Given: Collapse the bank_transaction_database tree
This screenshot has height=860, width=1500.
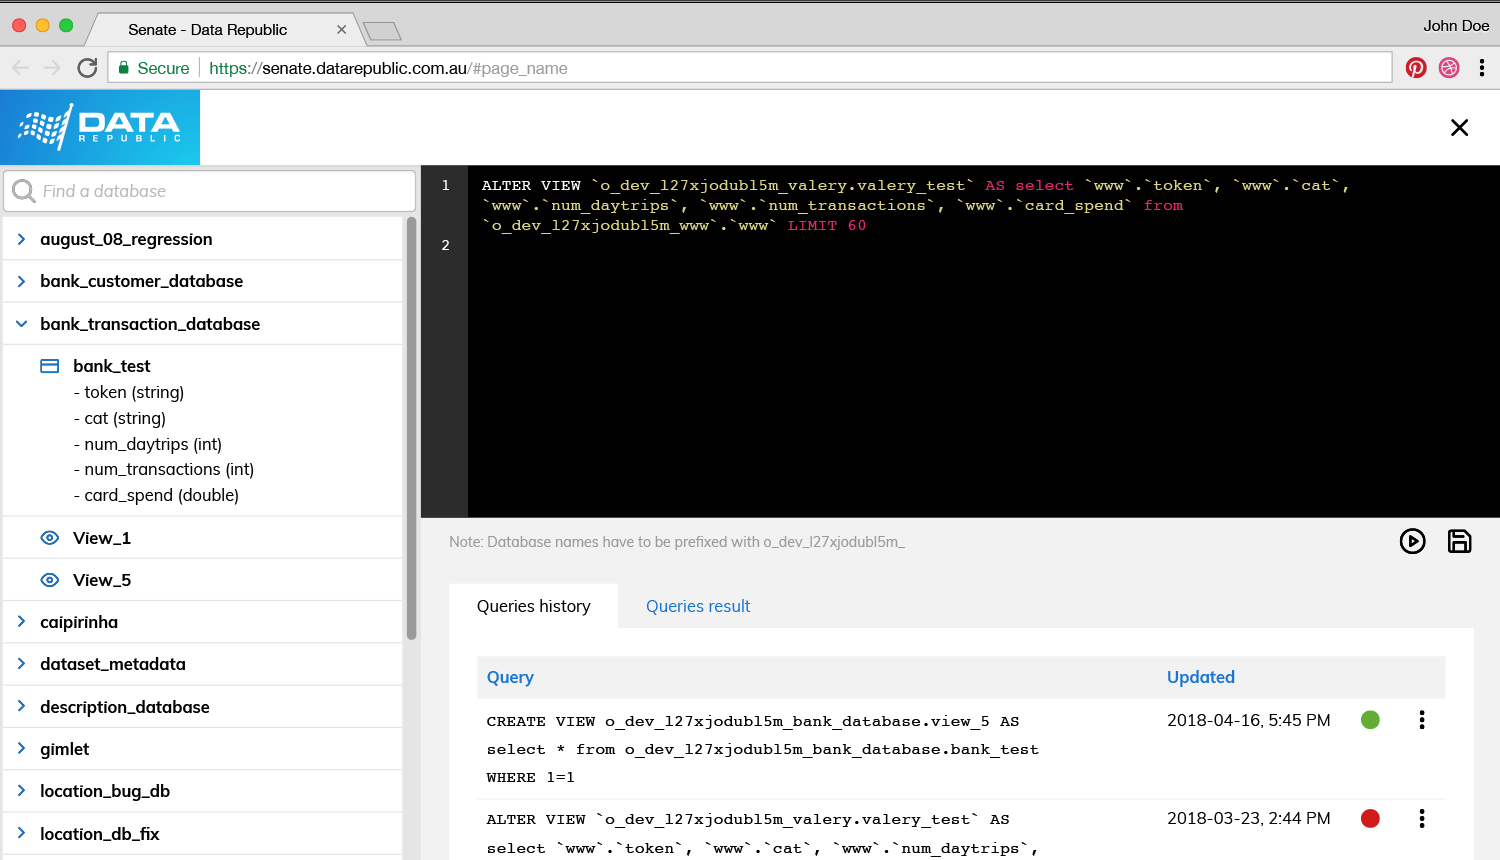Looking at the screenshot, I should 21,324.
